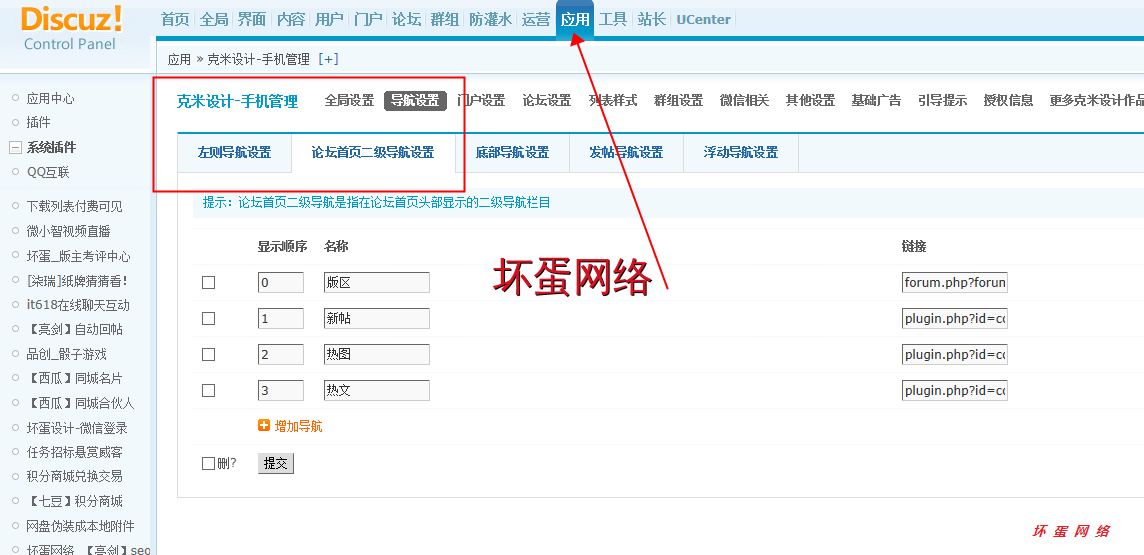This screenshot has height=555, width=1144.
Task: Open the 用户 top menu
Action: [329, 20]
